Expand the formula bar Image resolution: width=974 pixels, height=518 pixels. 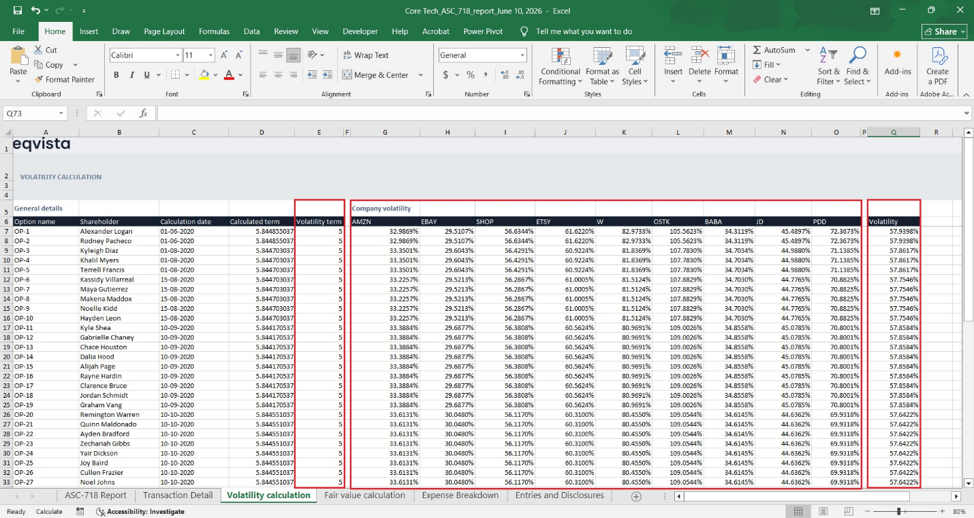coord(967,113)
